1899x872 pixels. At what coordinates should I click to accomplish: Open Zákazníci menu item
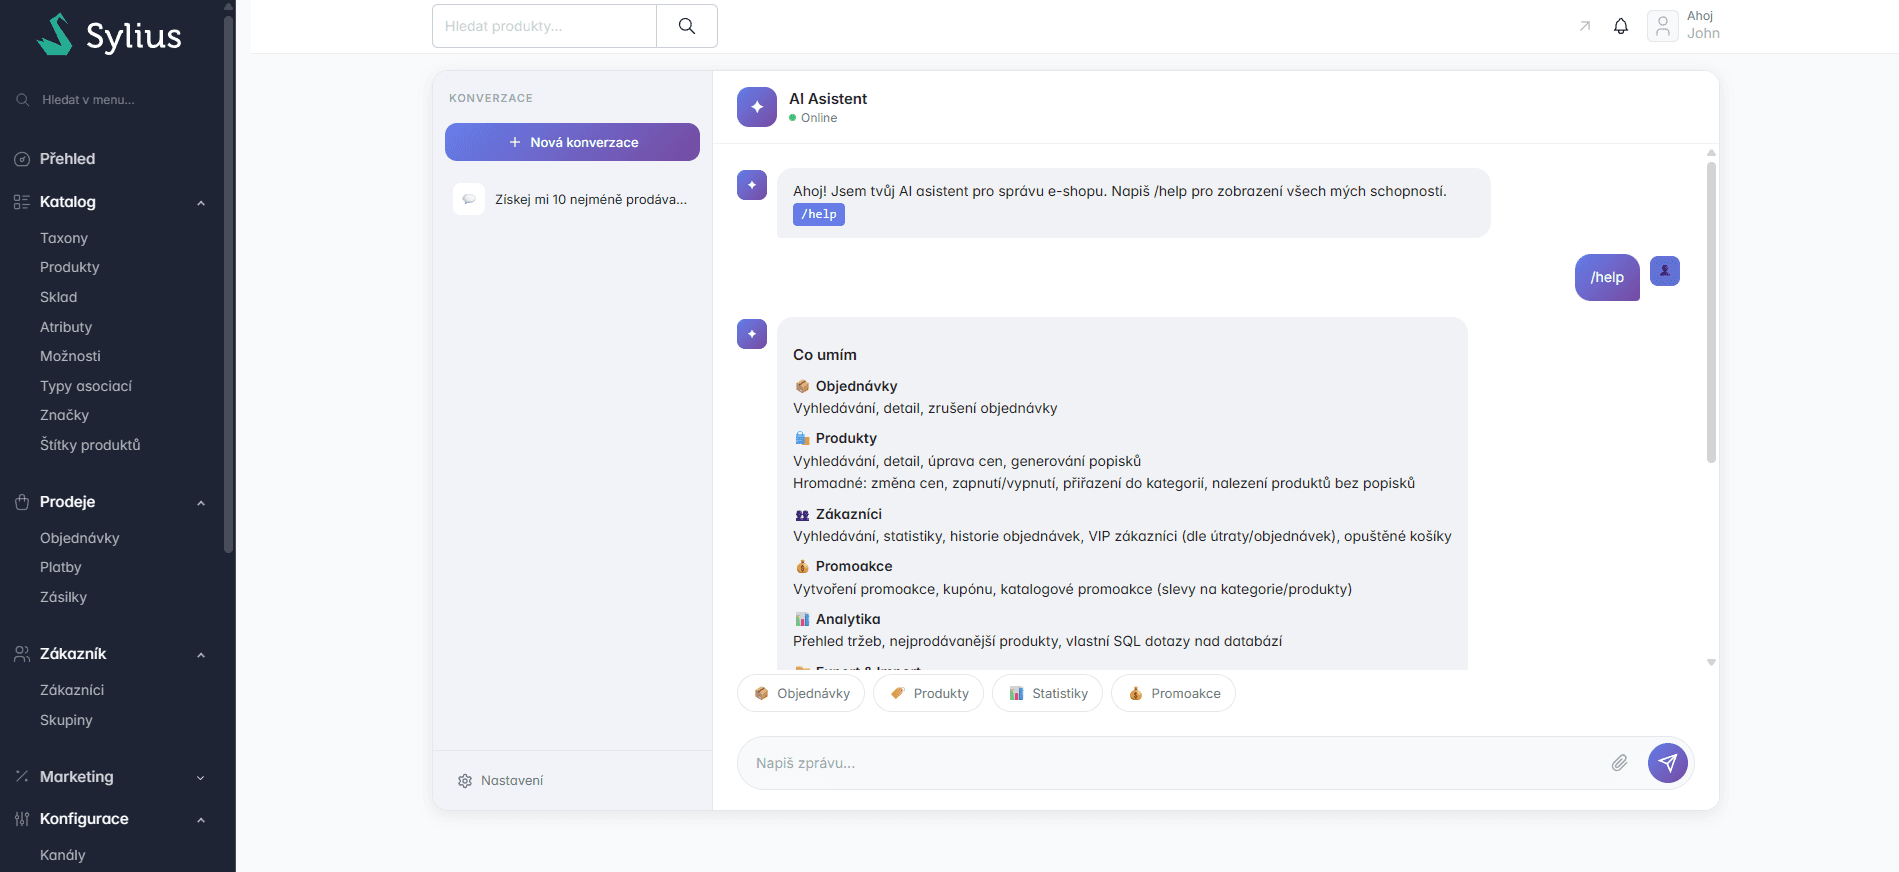tap(72, 690)
